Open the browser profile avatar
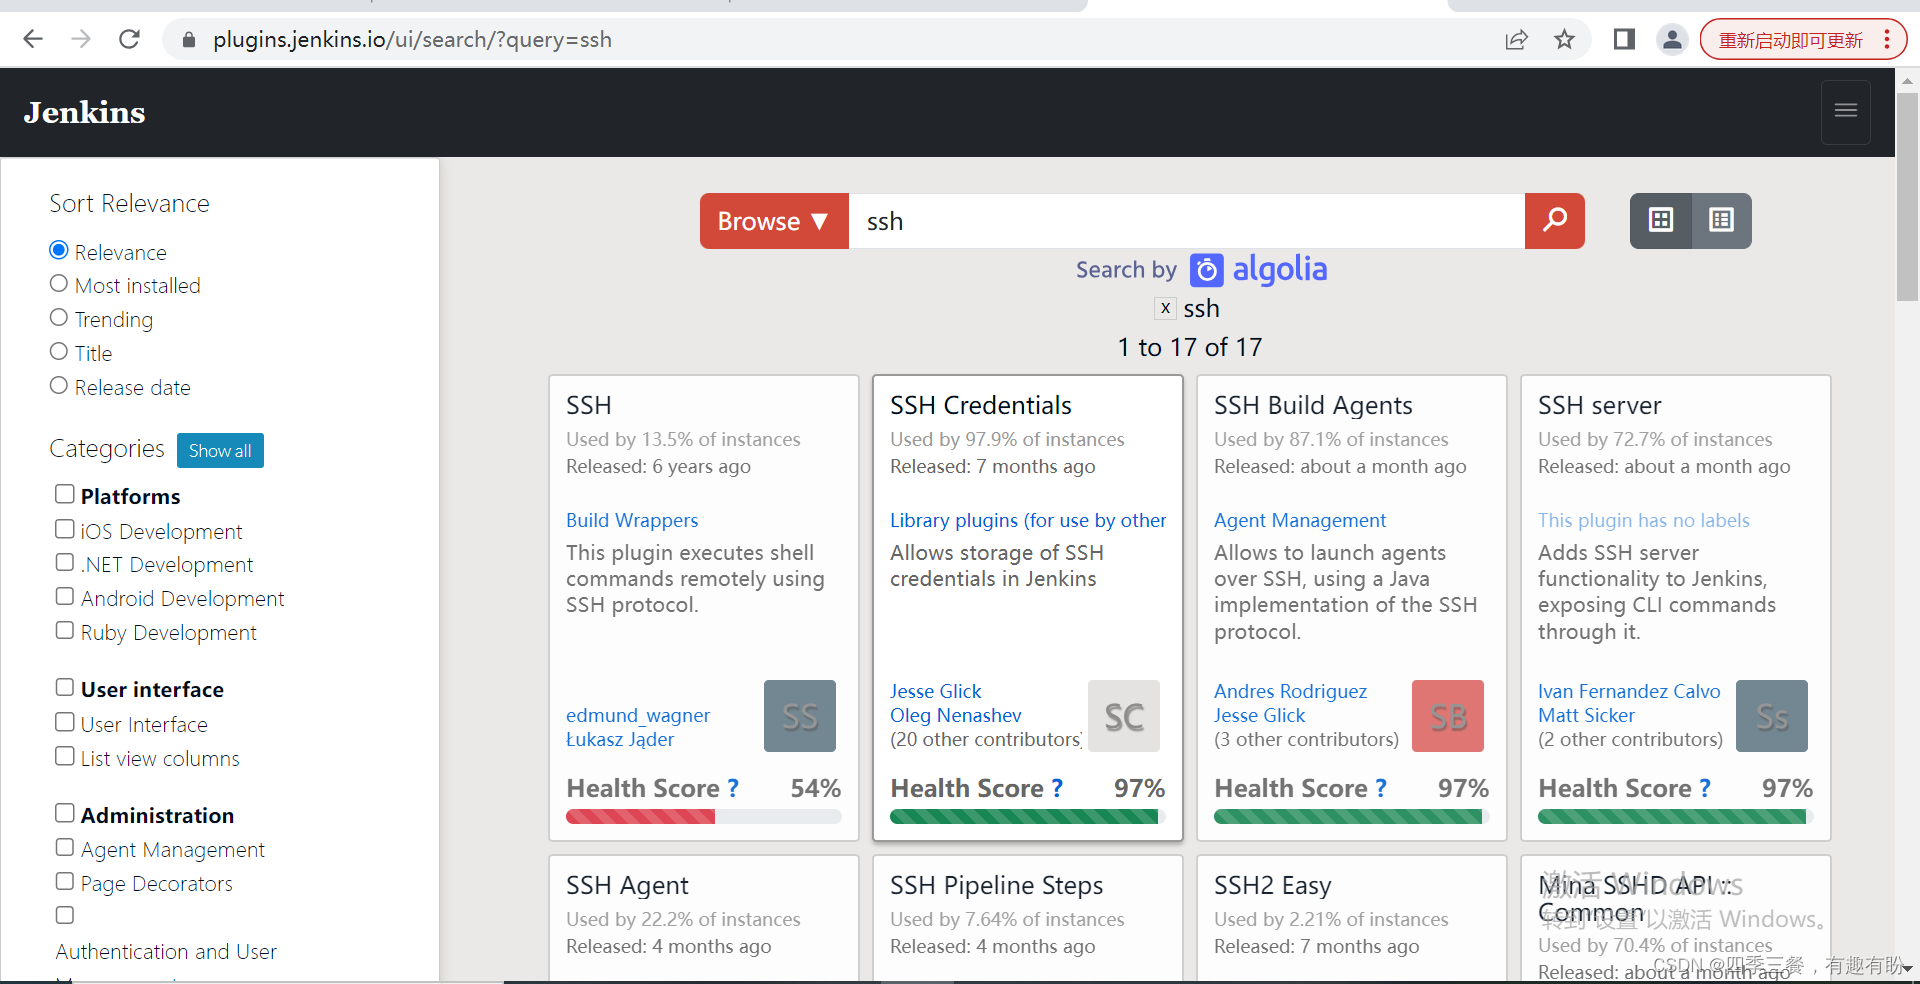 (x=1672, y=39)
